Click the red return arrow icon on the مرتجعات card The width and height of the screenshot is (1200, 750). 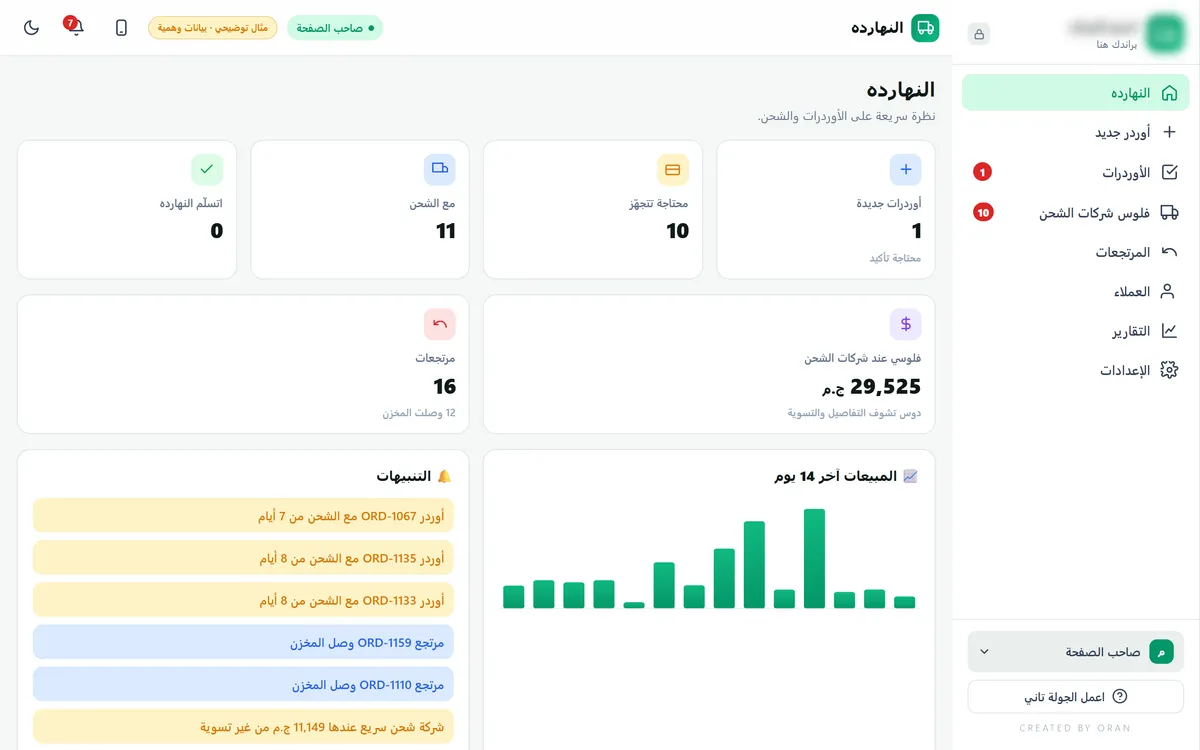click(440, 324)
